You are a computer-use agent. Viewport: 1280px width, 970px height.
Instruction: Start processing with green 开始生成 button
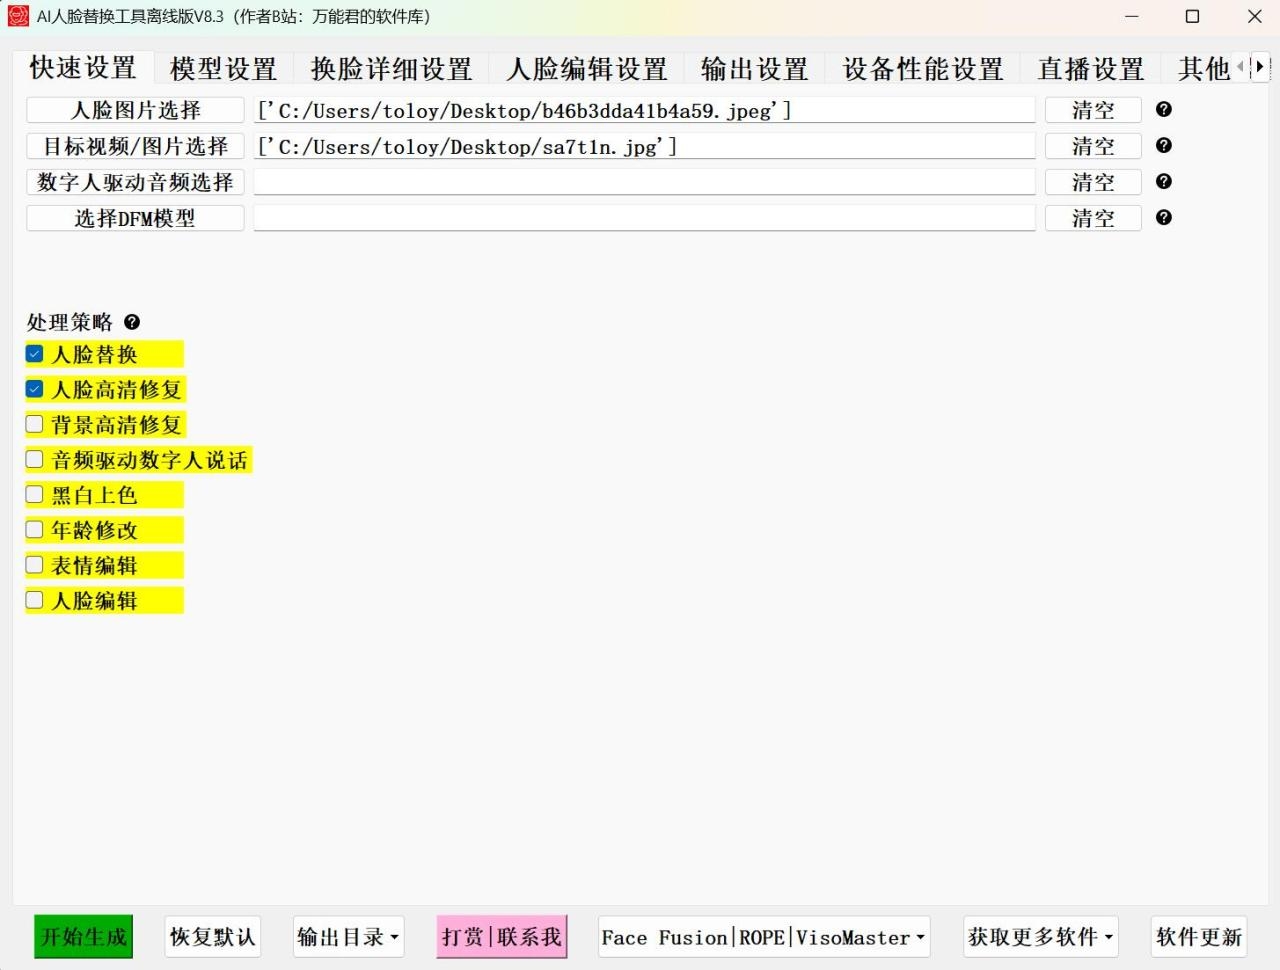tap(84, 937)
